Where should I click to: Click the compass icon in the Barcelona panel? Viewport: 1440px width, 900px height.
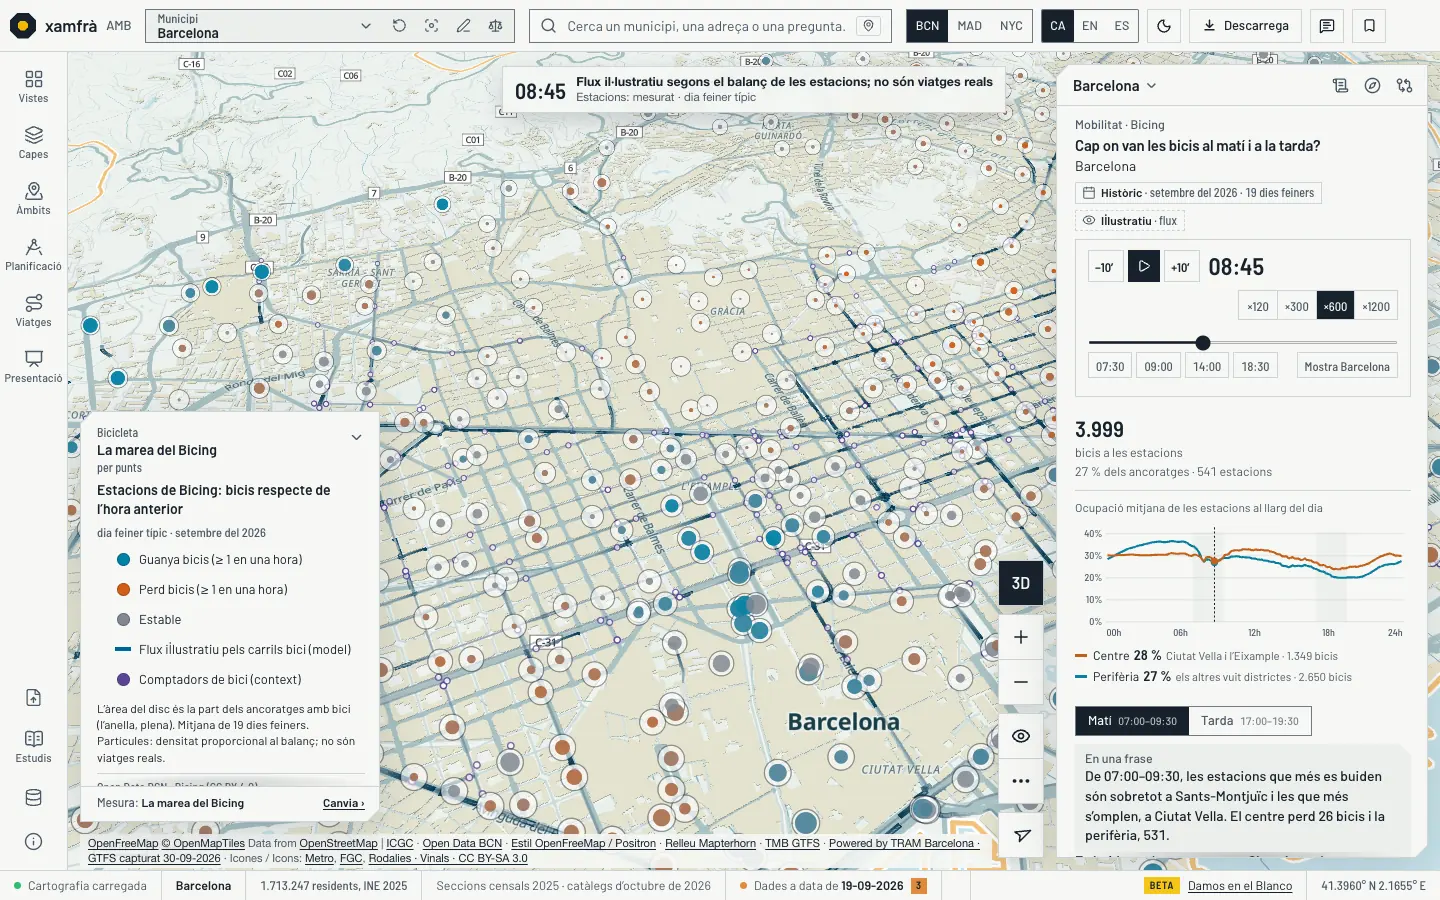pyautogui.click(x=1372, y=86)
